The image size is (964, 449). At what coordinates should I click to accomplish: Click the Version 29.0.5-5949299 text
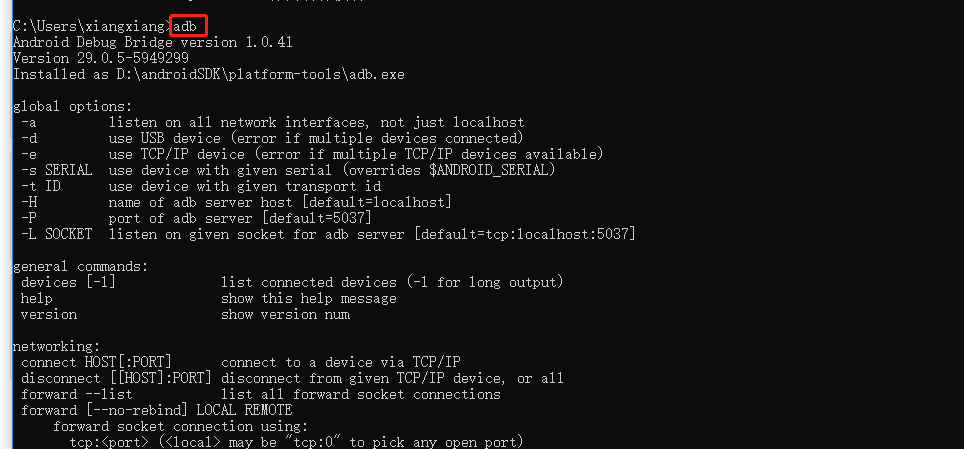pyautogui.click(x=100, y=58)
